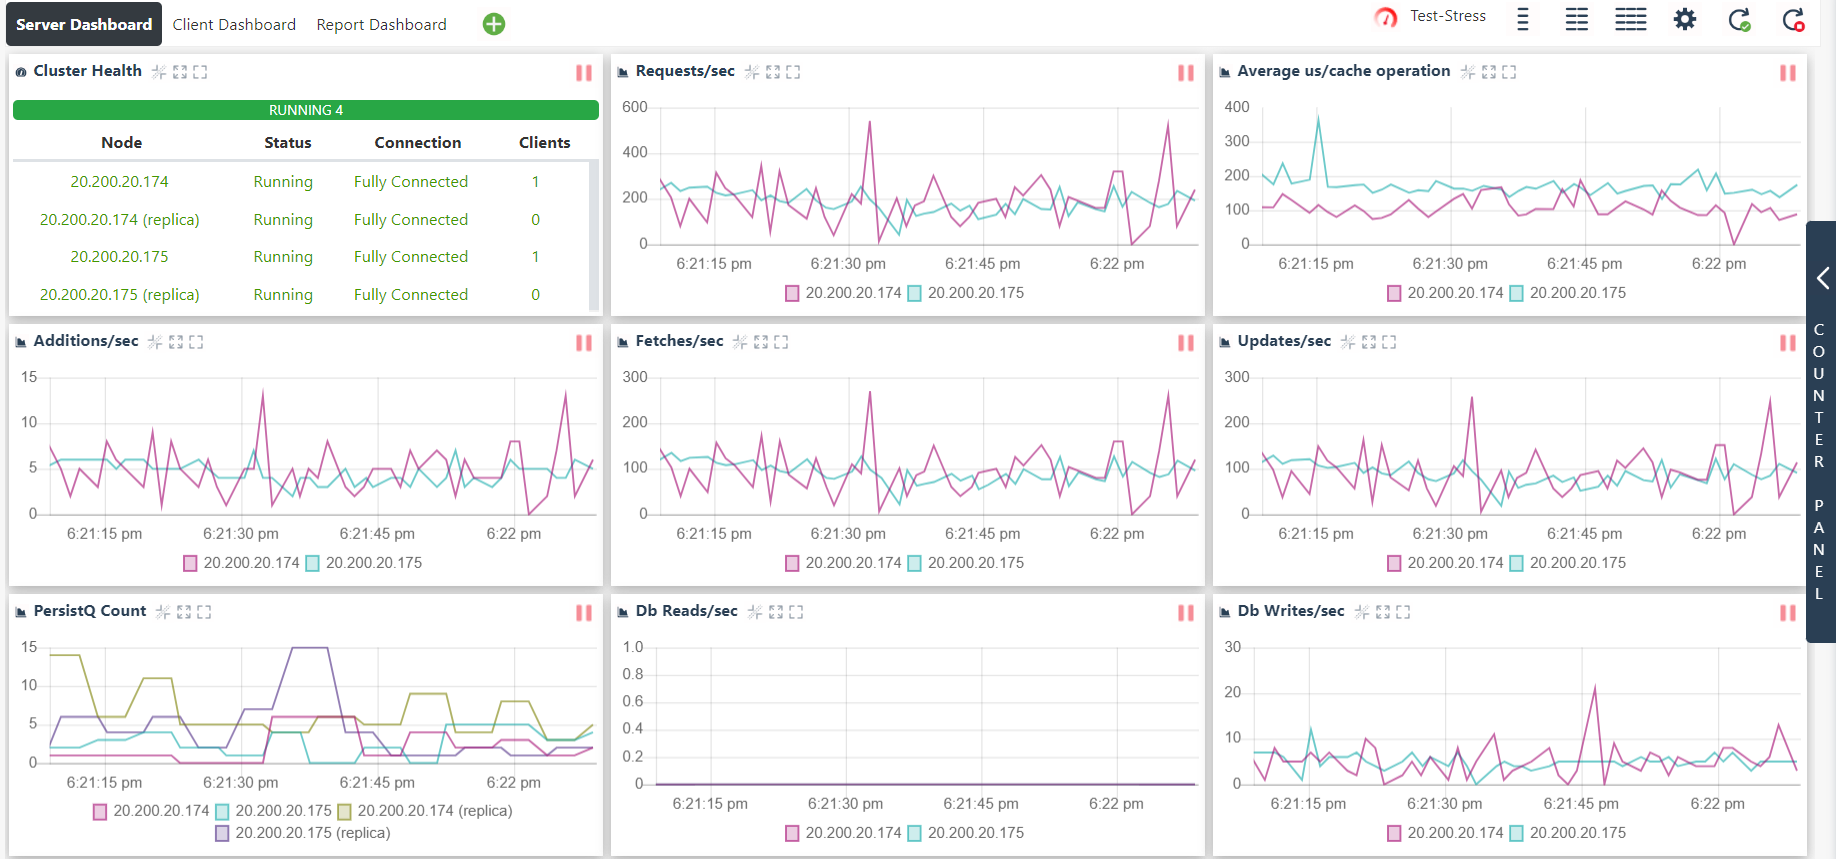
Task: Expand PersistQ Count with corner icon
Action: click(x=184, y=612)
